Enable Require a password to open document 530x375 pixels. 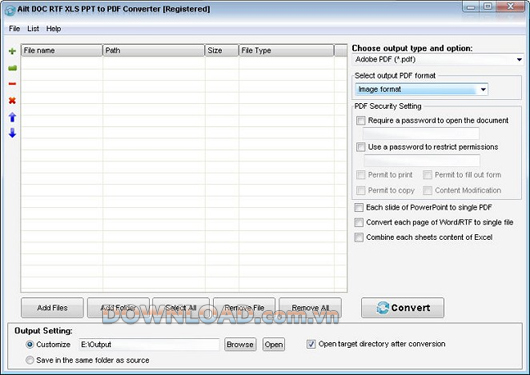pyautogui.click(x=361, y=120)
